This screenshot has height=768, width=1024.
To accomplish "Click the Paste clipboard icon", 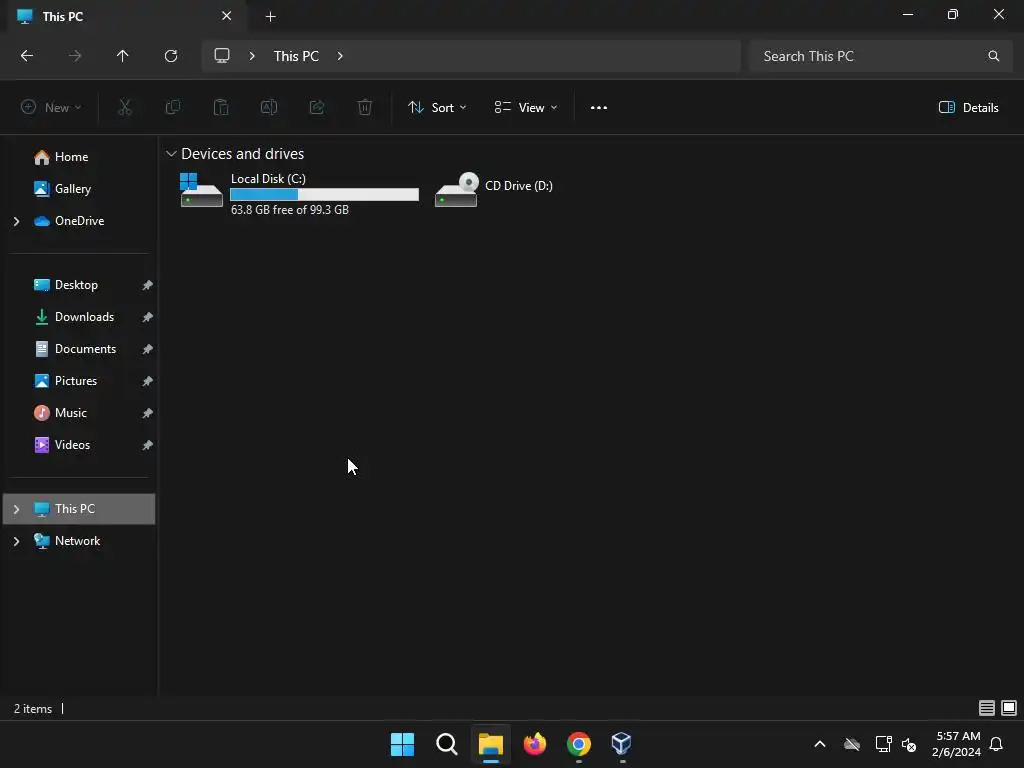I will click(221, 108).
